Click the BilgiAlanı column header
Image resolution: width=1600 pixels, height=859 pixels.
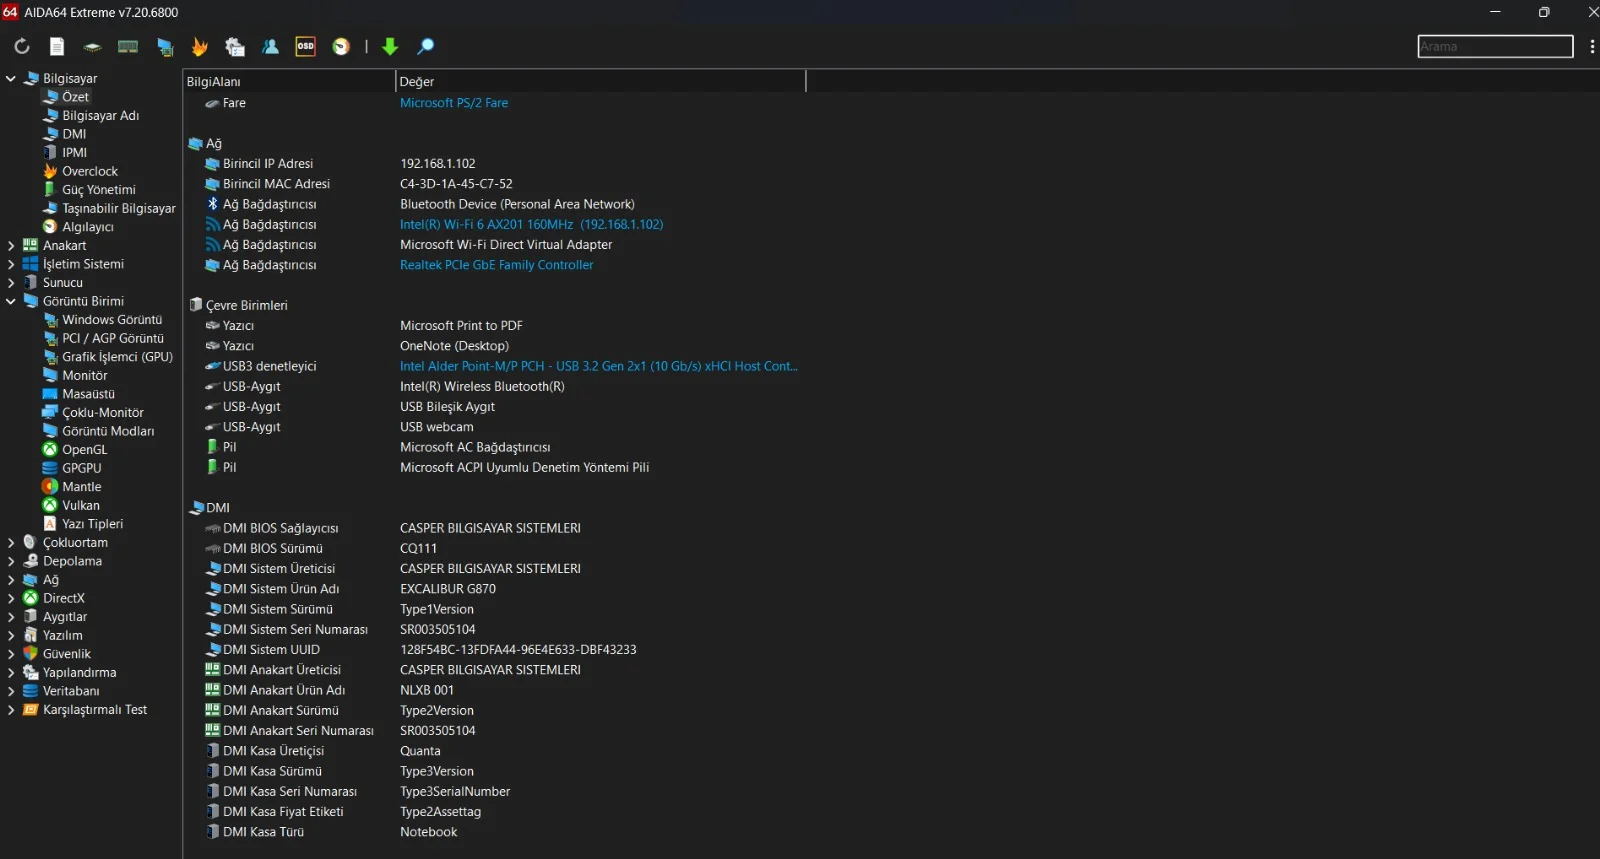289,81
